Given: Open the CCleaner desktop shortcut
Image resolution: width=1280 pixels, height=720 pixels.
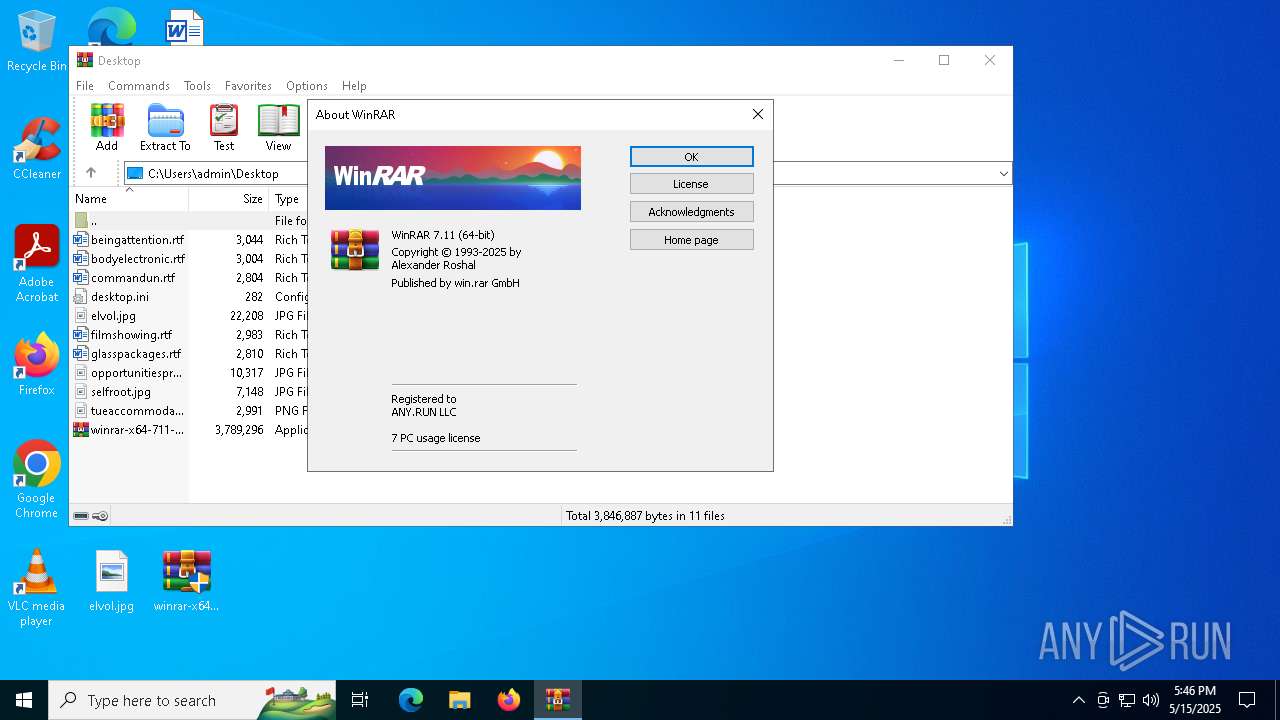Looking at the screenshot, I should click(37, 148).
